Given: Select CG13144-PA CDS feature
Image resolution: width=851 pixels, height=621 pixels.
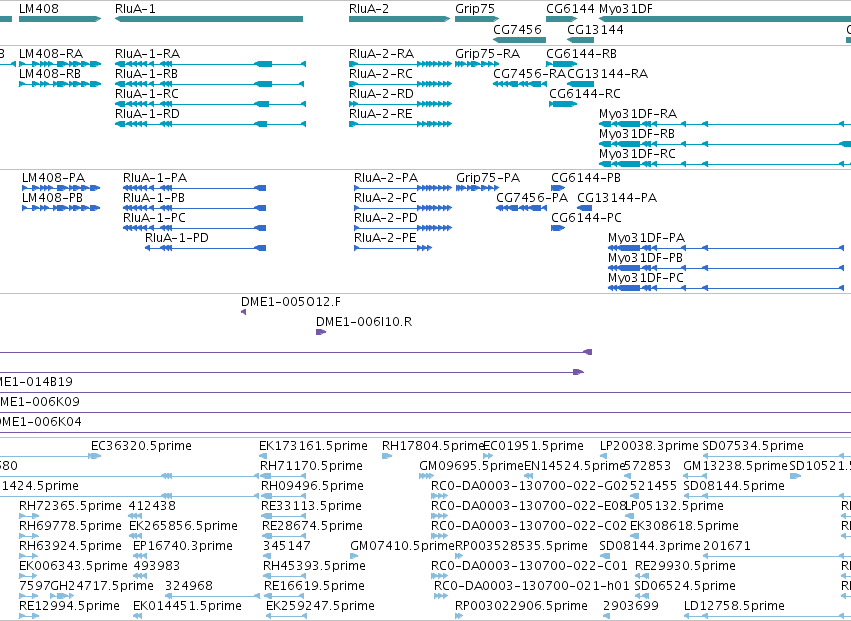Looking at the screenshot, I should tap(584, 208).
